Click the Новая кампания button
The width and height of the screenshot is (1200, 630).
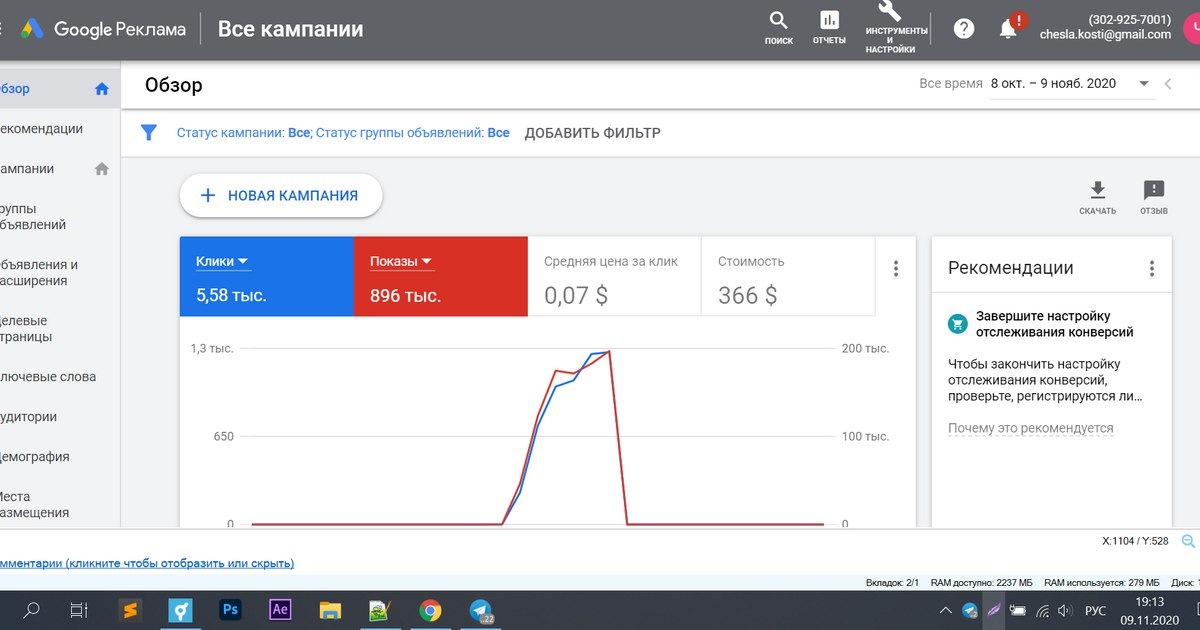281,196
